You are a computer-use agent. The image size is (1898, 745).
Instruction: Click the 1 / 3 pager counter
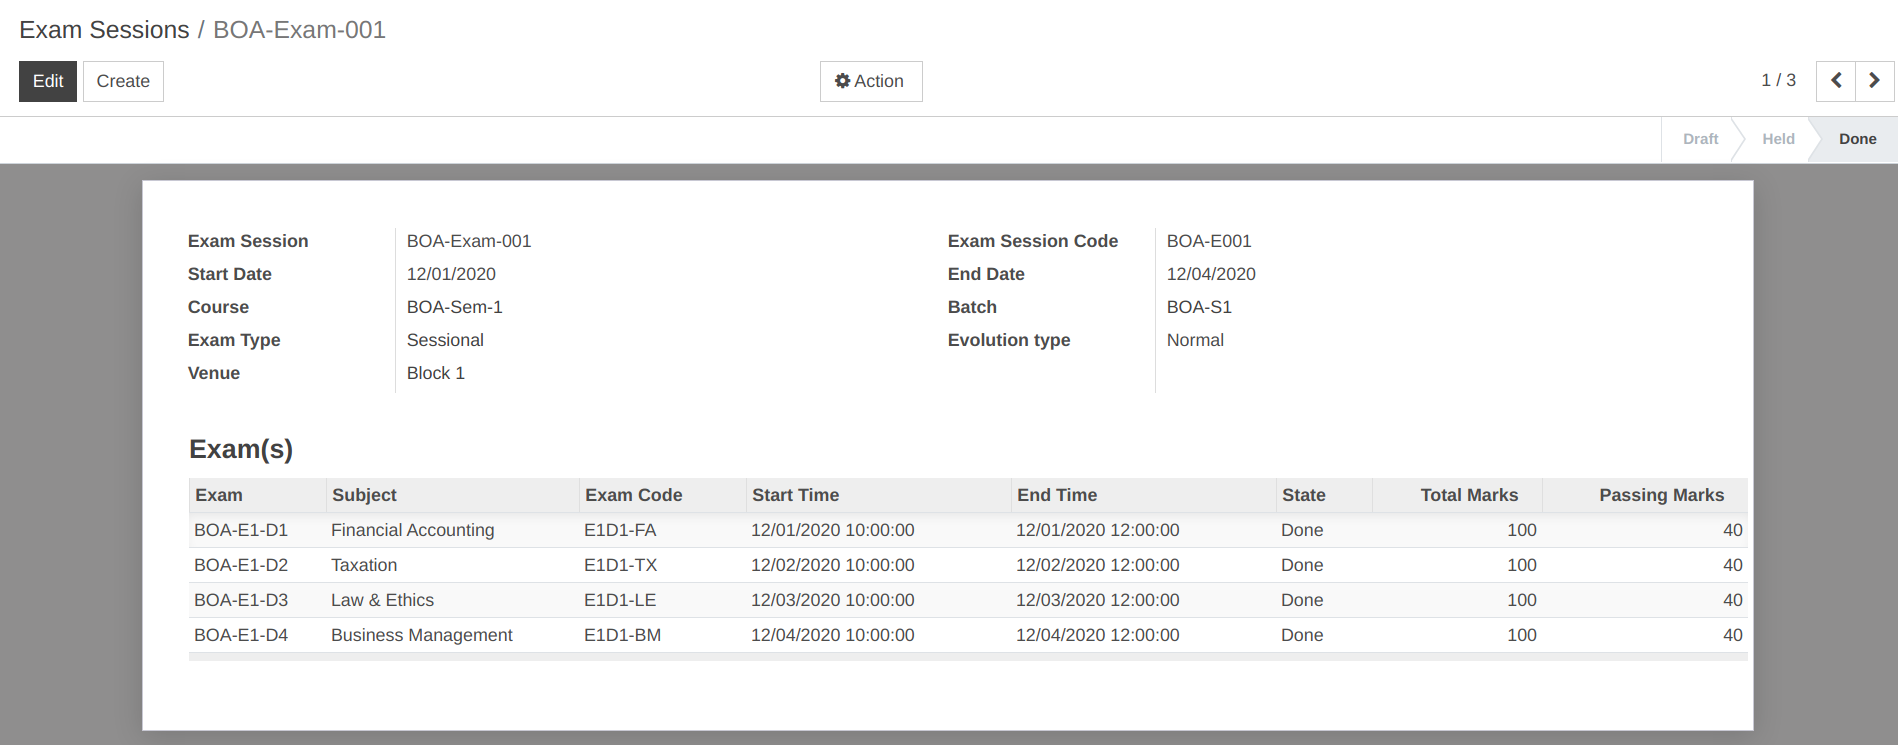(x=1778, y=80)
